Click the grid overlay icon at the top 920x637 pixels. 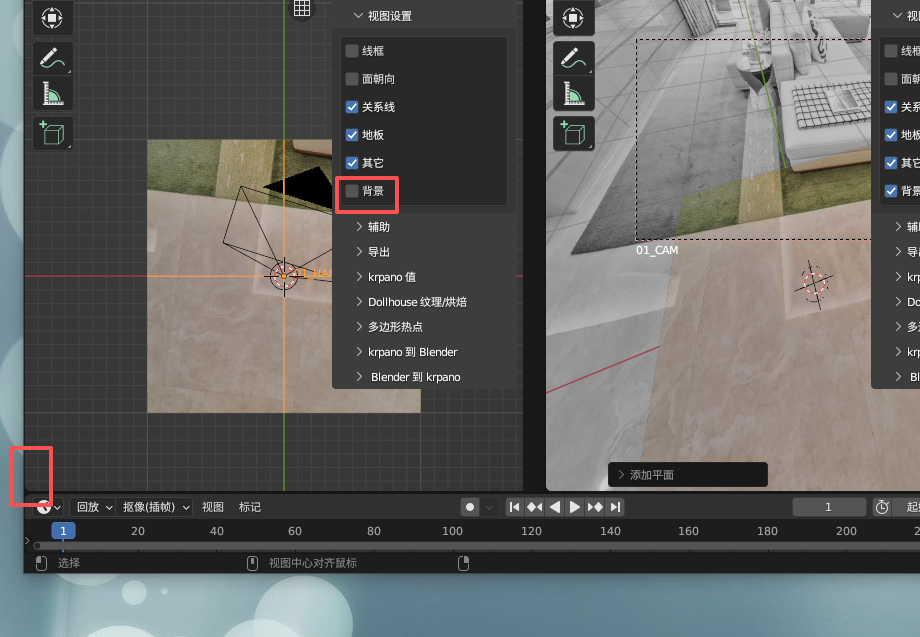pyautogui.click(x=302, y=8)
